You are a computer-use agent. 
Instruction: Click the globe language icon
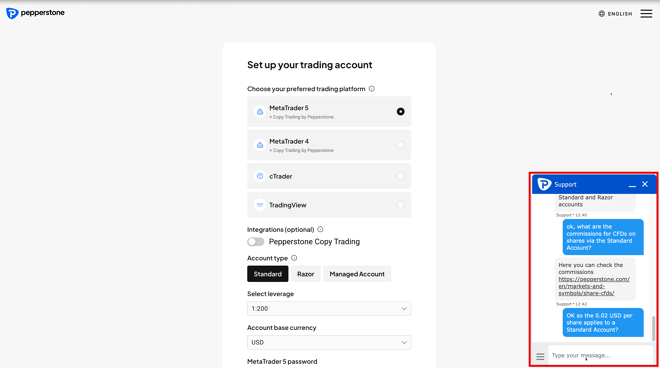(601, 13)
